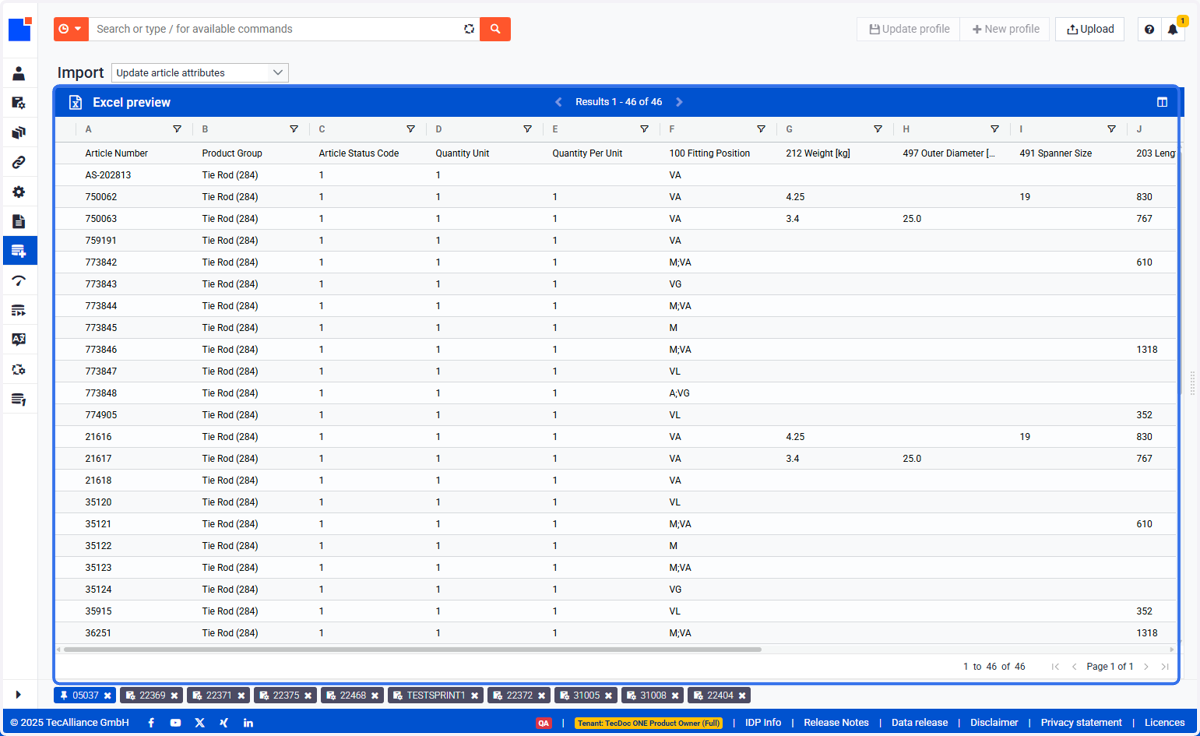This screenshot has width=1200, height=736.
Task: Click the New profile button
Action: point(1005,29)
